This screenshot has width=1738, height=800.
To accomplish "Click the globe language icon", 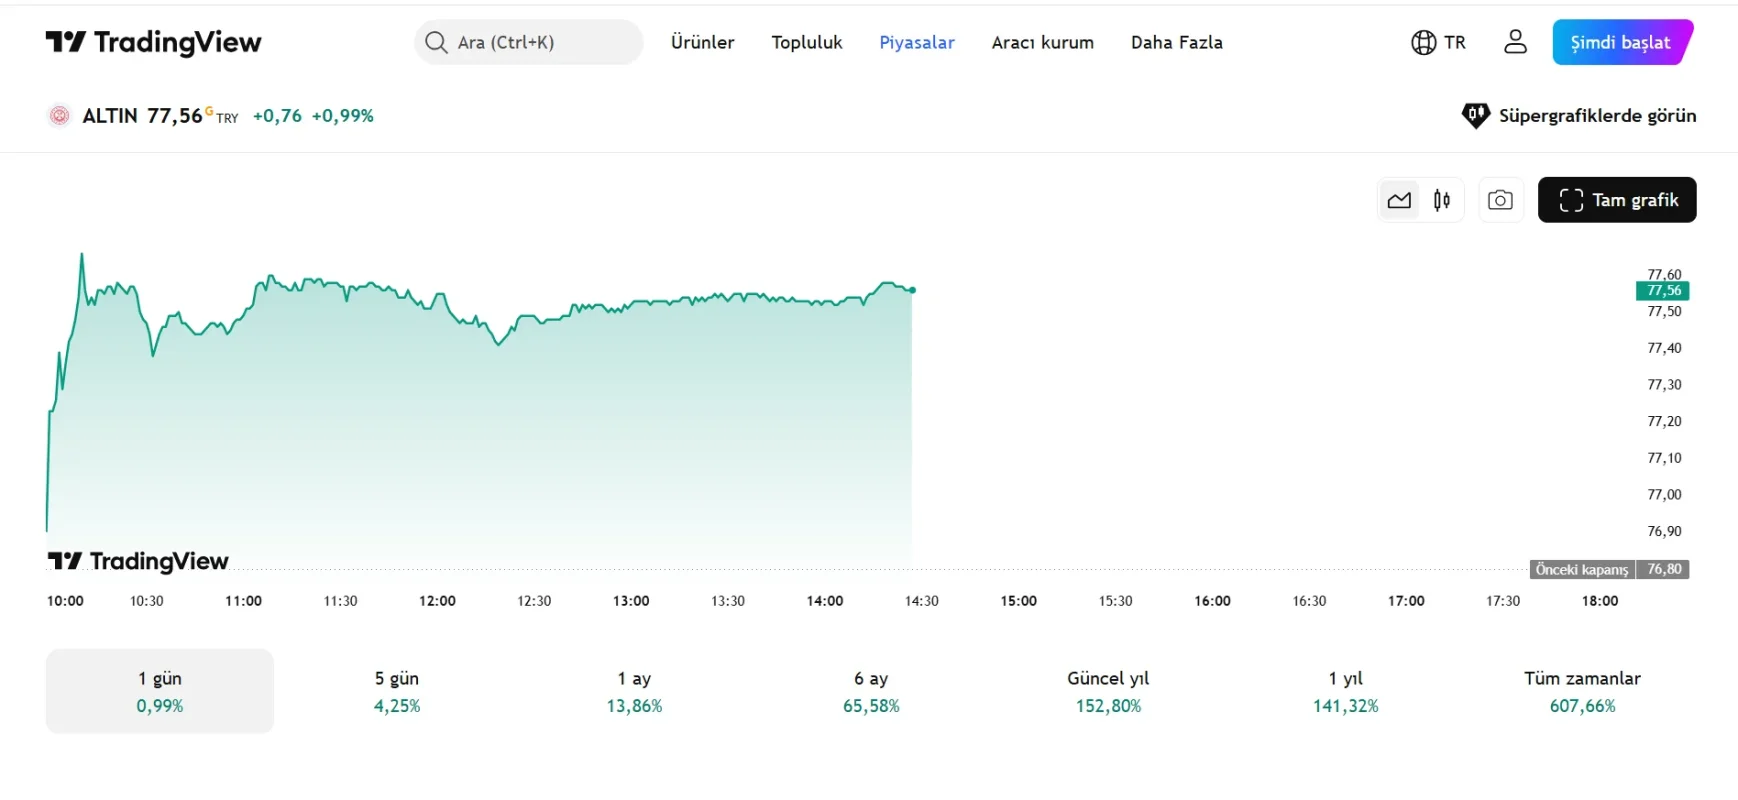I will point(1423,42).
